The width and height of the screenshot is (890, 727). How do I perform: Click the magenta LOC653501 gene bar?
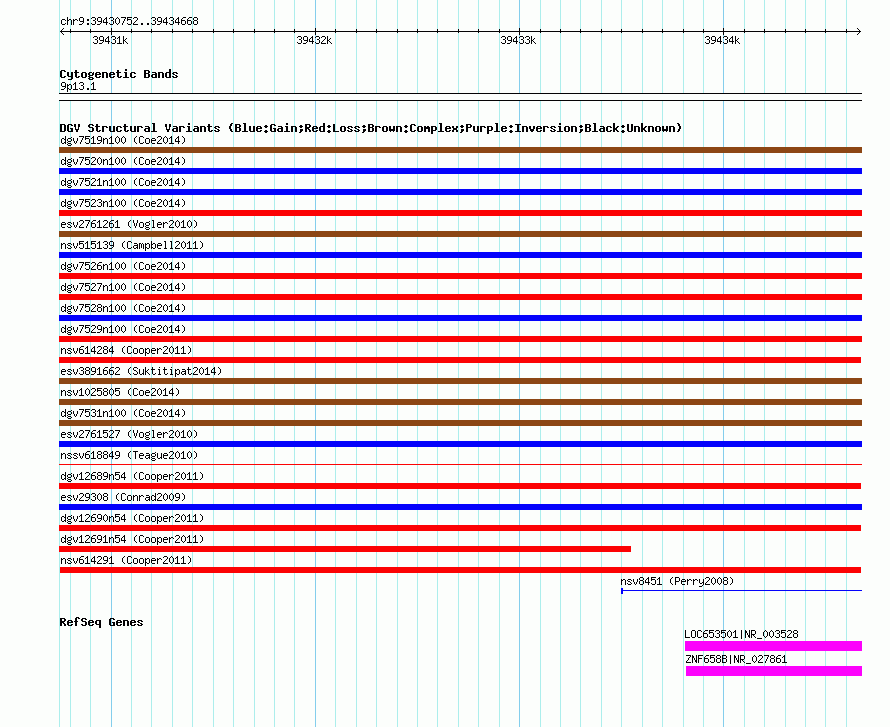click(773, 646)
